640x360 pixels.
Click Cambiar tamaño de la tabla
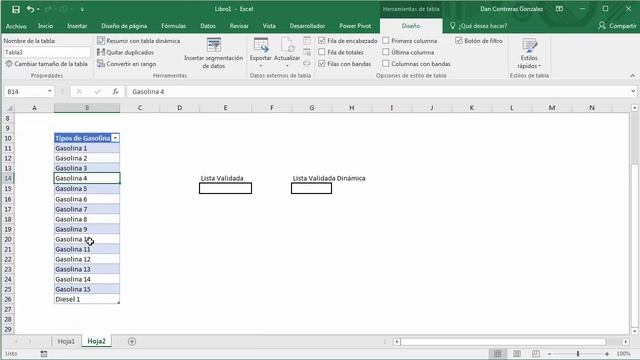coord(47,64)
